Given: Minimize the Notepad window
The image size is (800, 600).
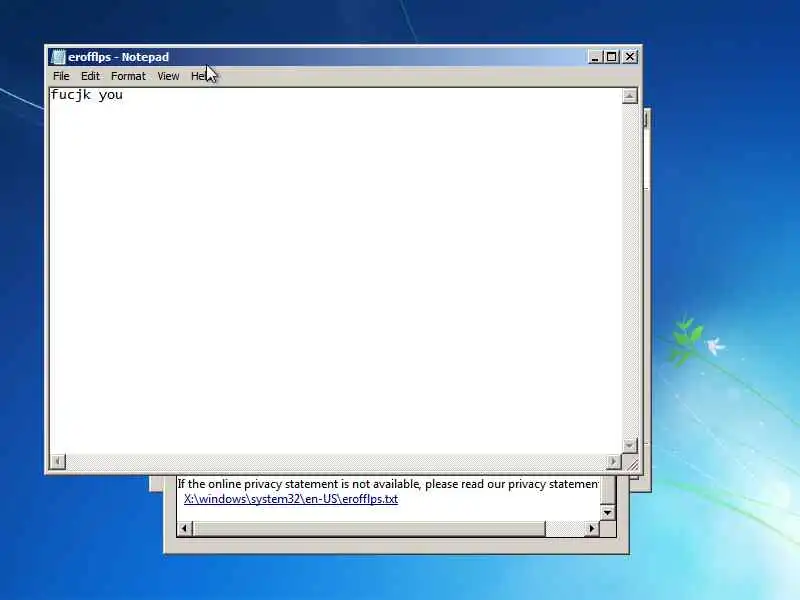Looking at the screenshot, I should point(594,57).
